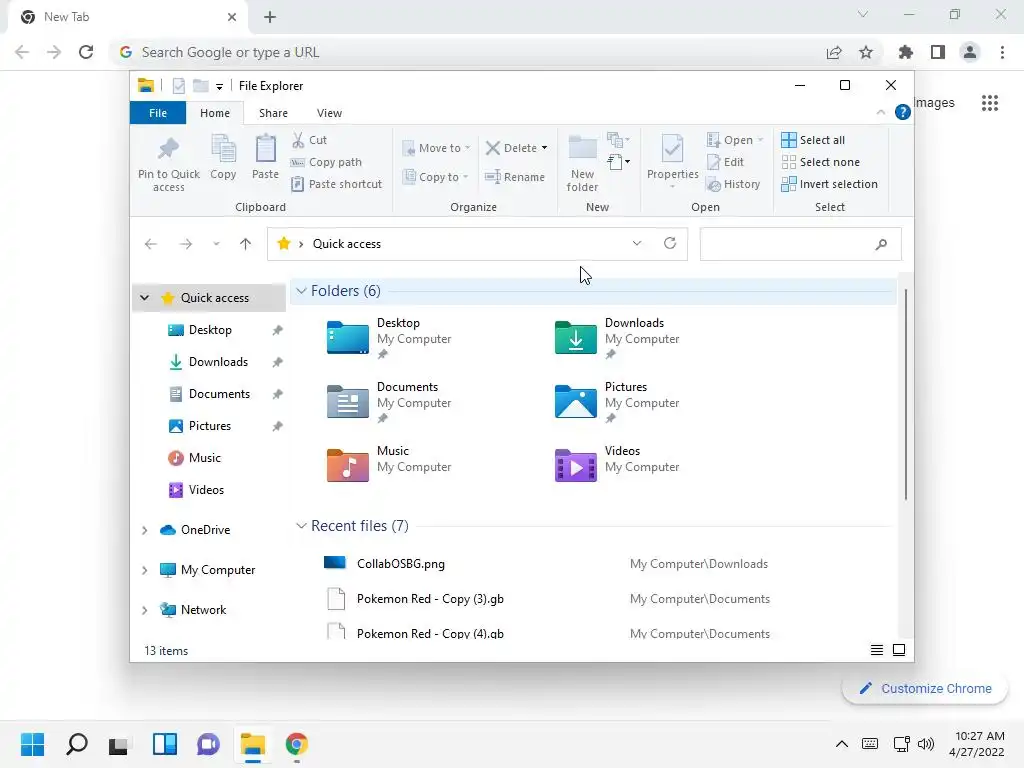Open the Videos folder tile
The width and height of the screenshot is (1024, 768).
click(x=617, y=464)
